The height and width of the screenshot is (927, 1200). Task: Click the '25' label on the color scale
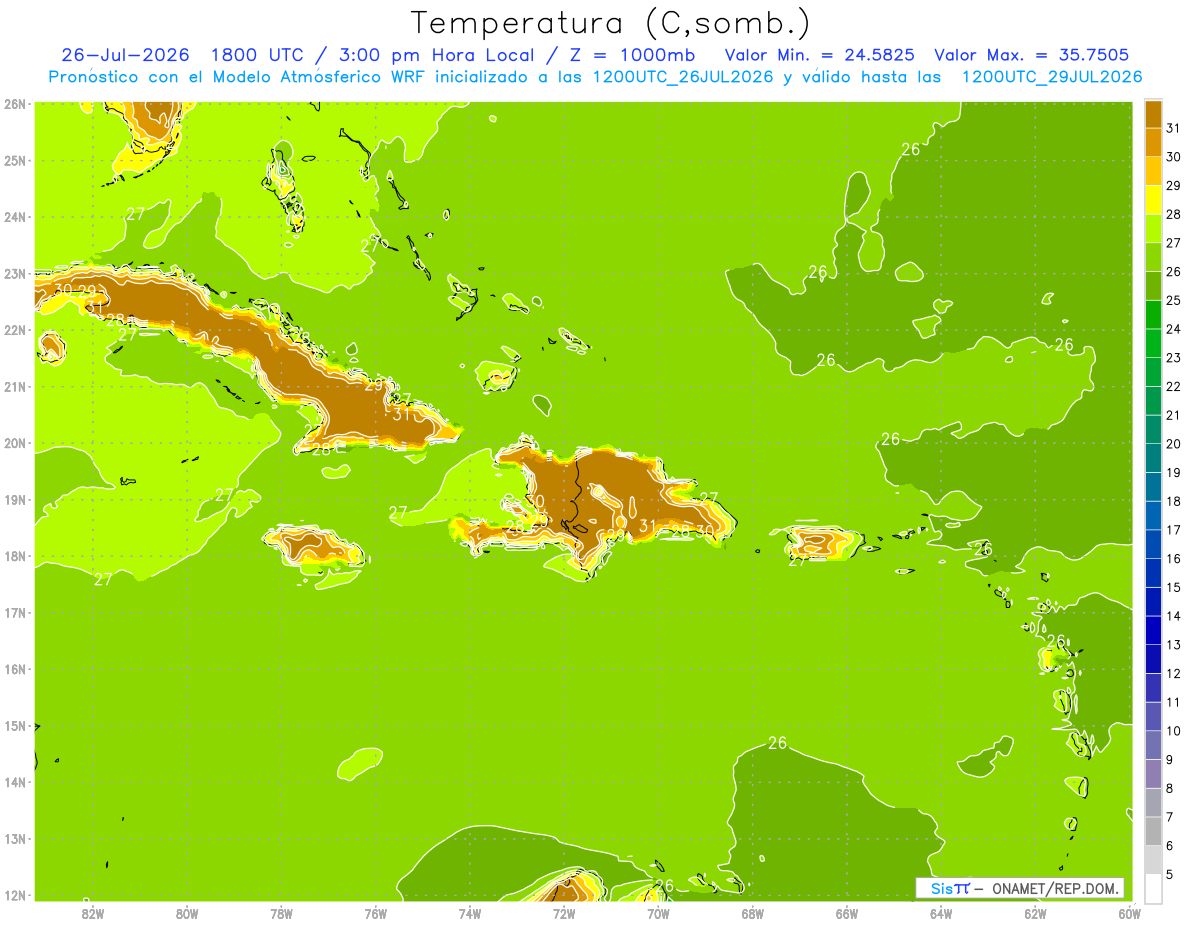coord(1173,300)
